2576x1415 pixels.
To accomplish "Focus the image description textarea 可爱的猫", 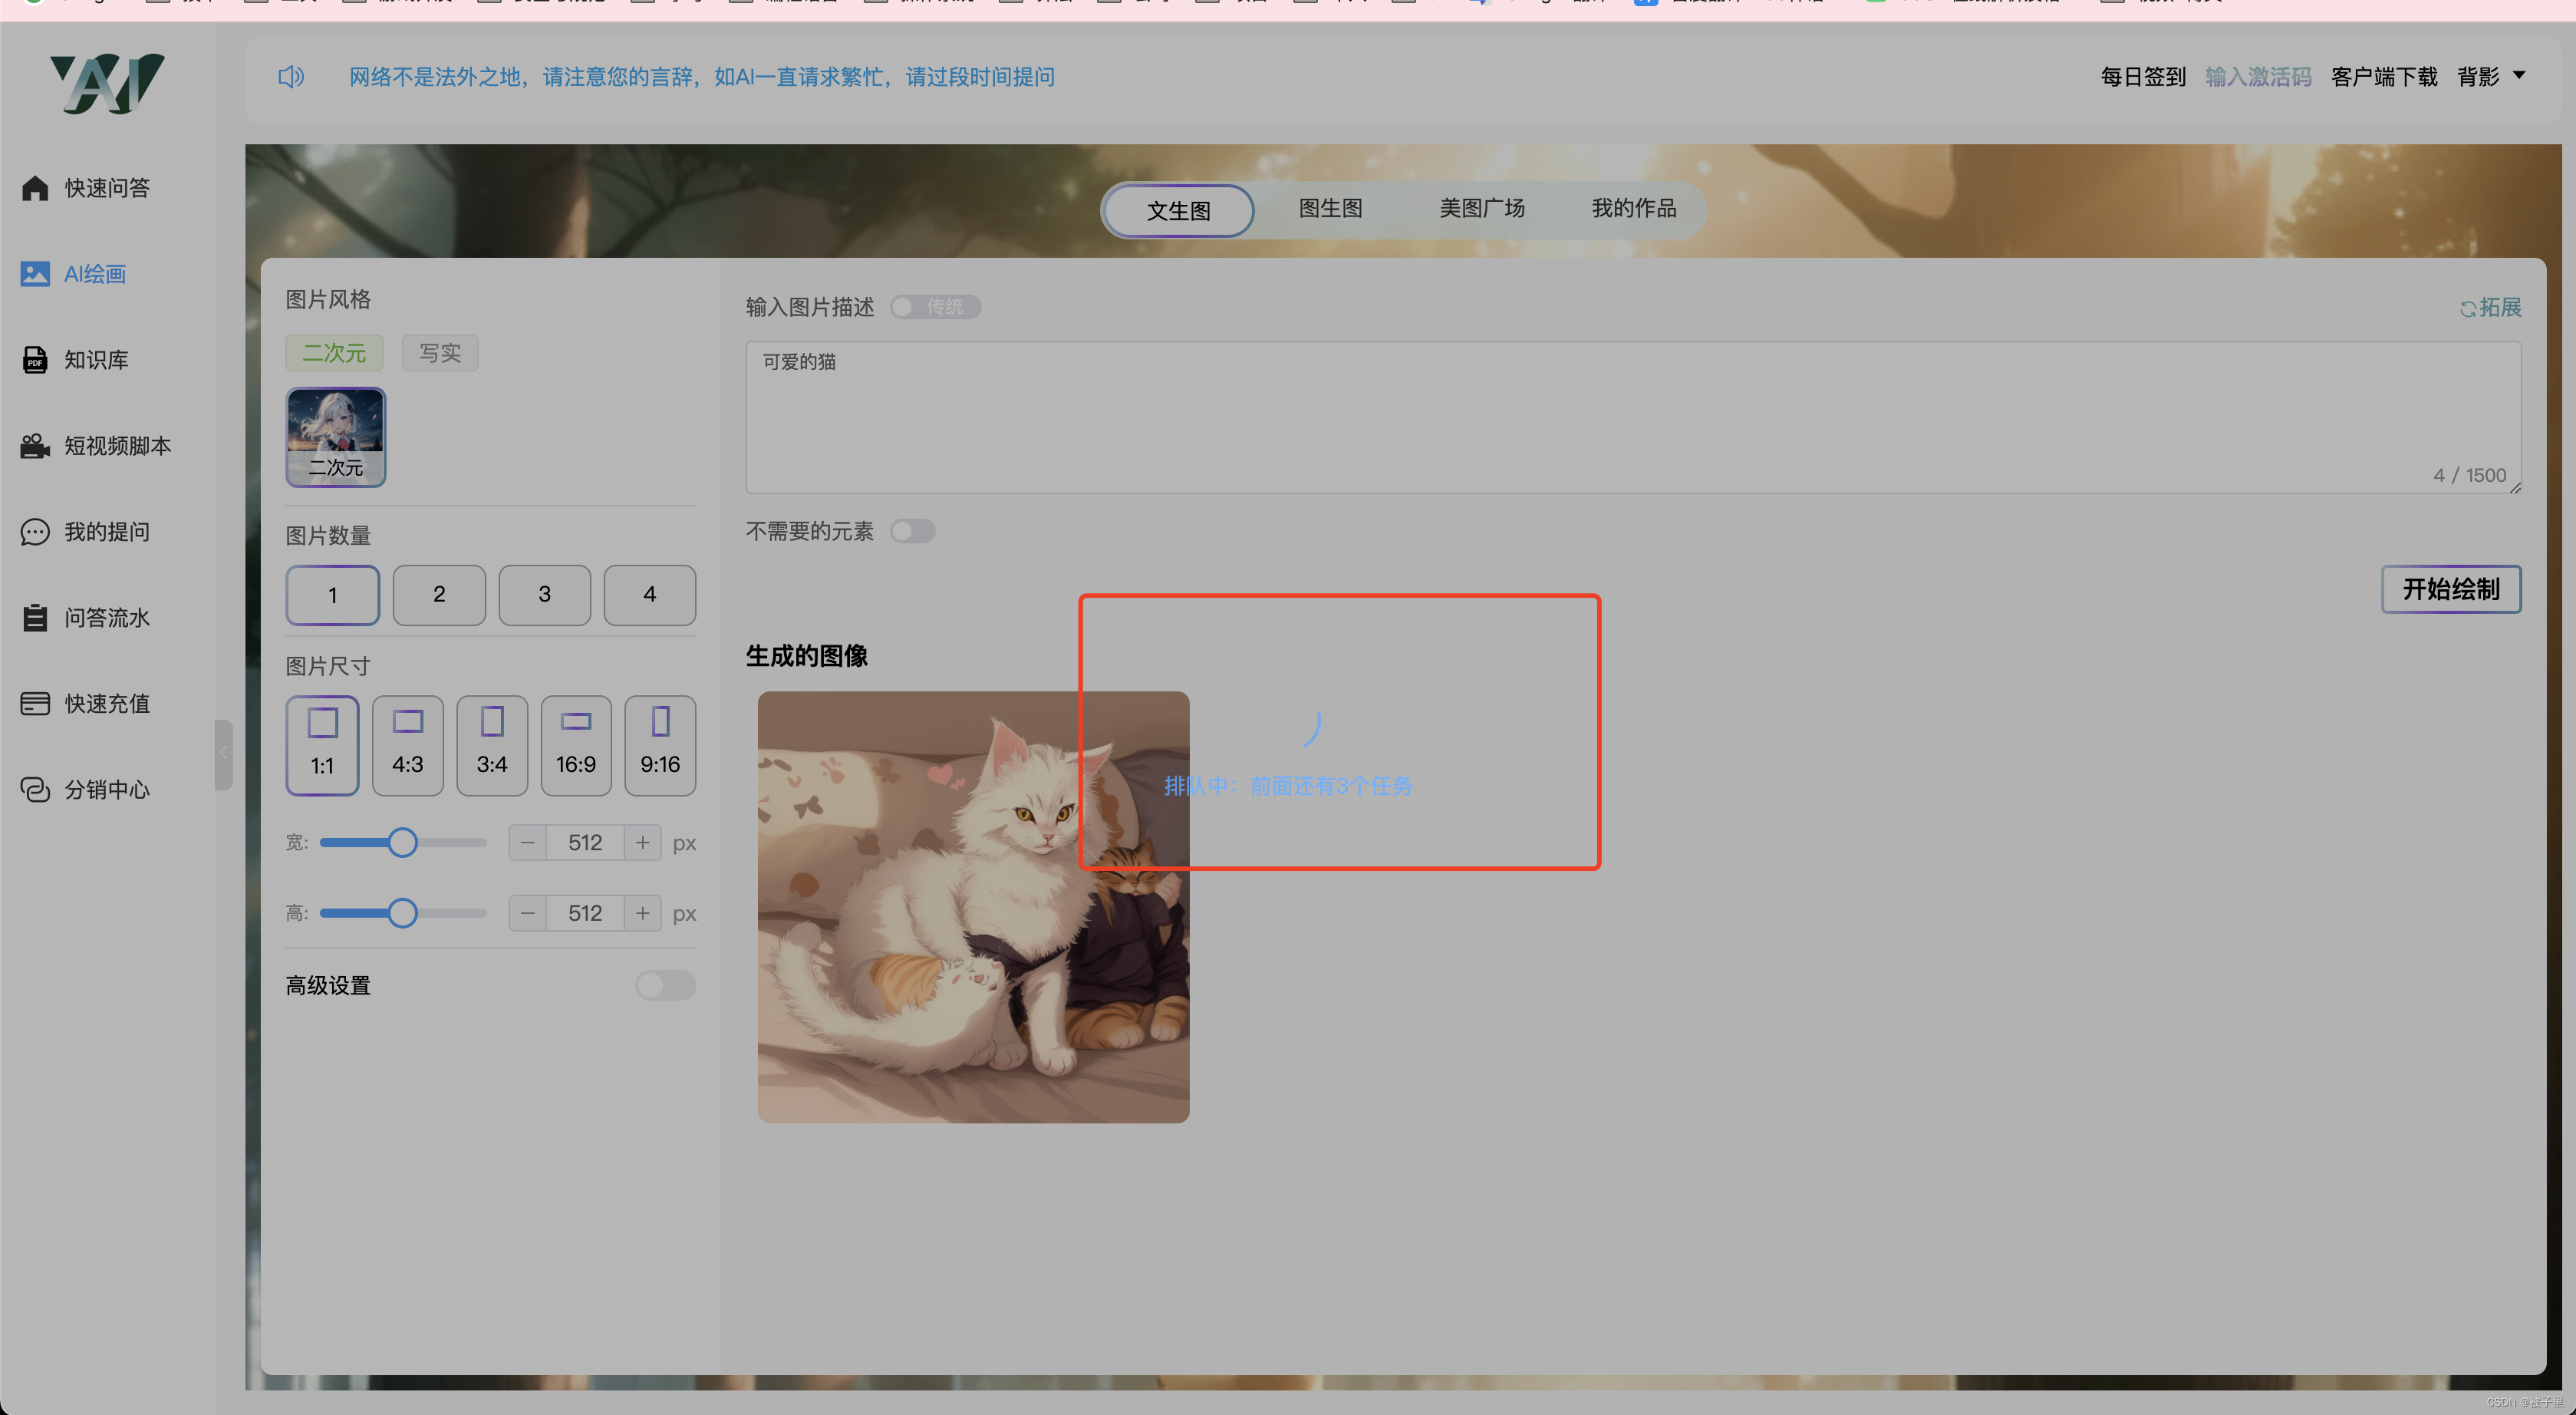I will point(1633,417).
